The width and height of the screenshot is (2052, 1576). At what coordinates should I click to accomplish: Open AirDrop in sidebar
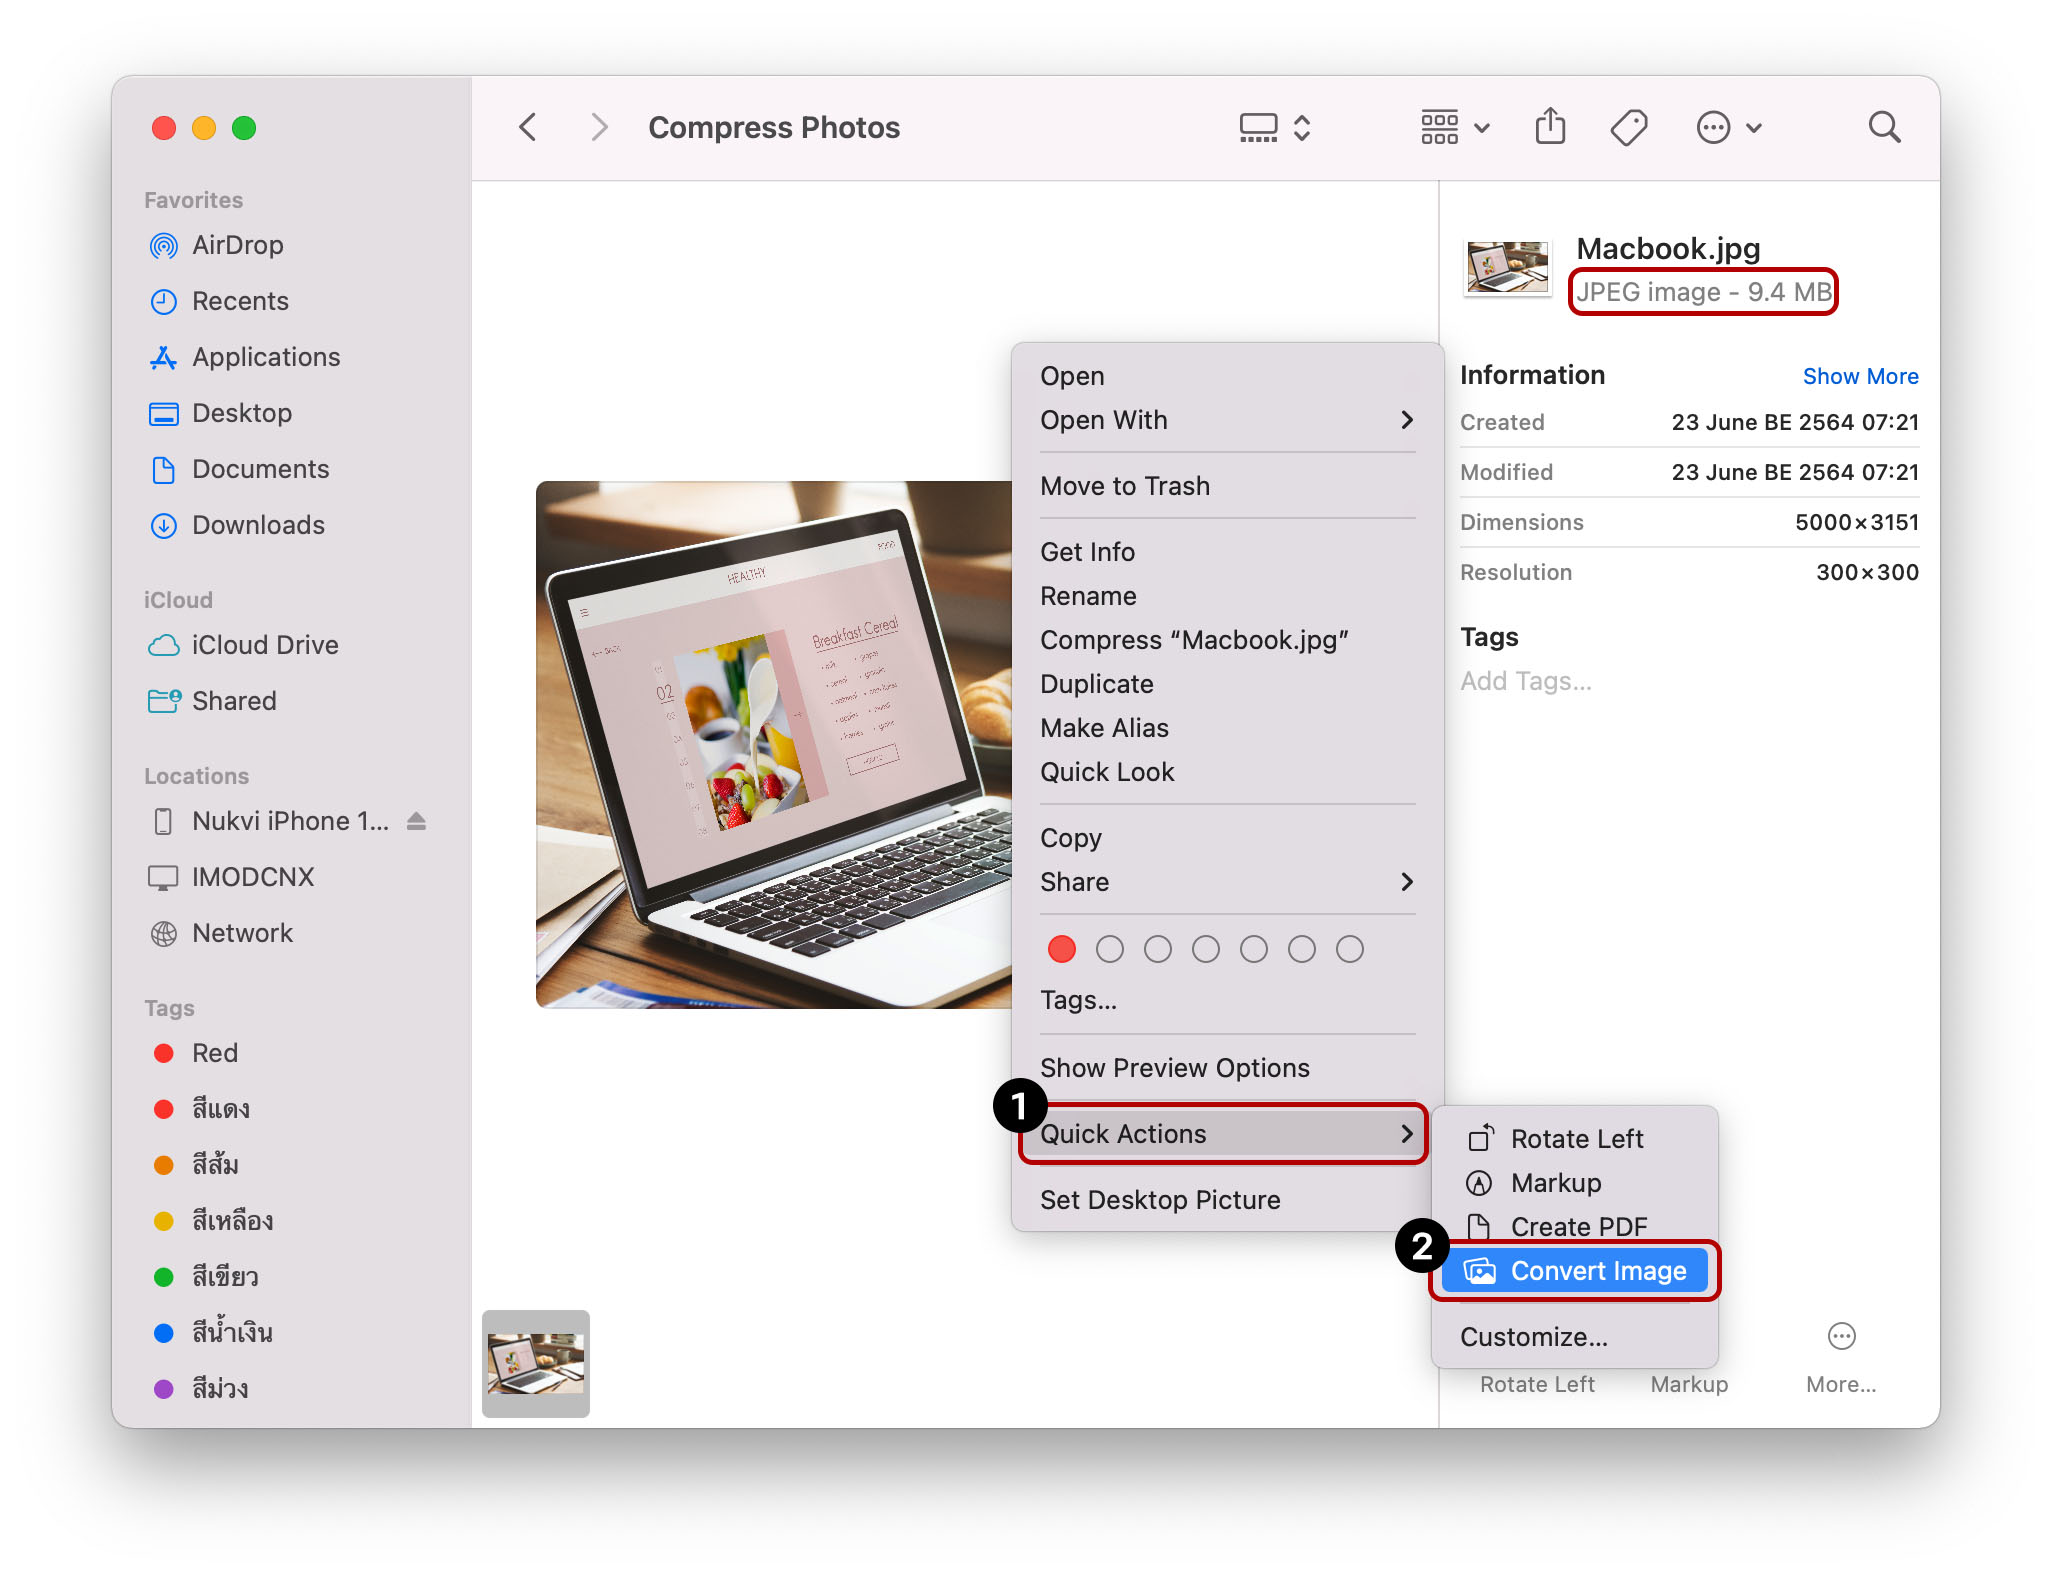(237, 245)
